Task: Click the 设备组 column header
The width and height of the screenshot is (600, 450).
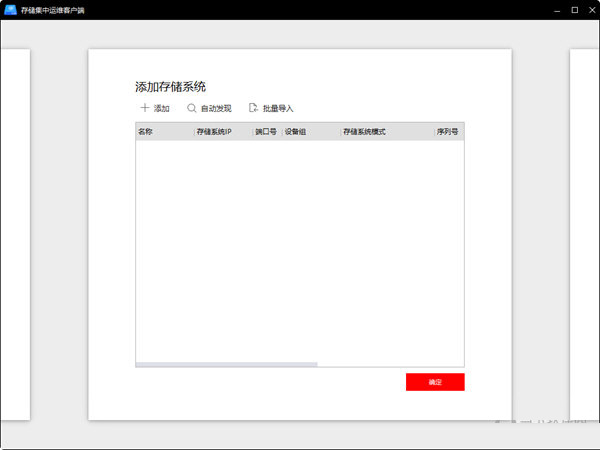Action: click(x=295, y=132)
